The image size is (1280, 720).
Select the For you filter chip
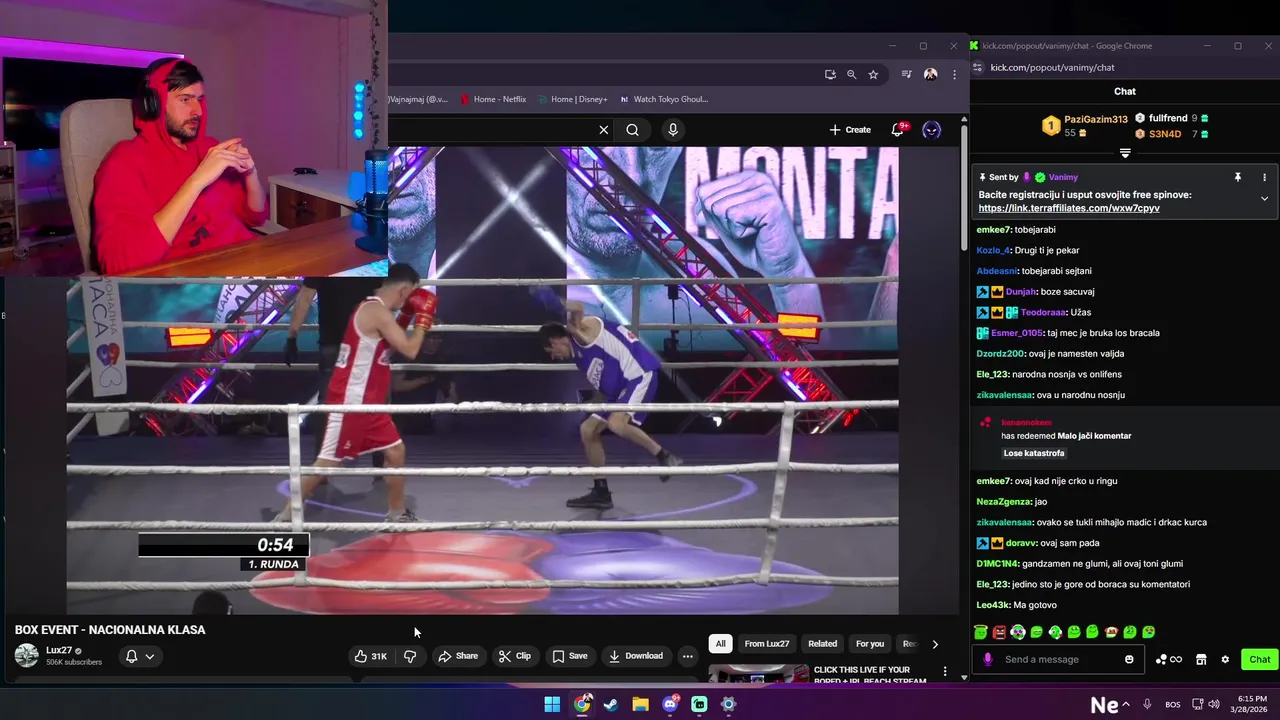pos(870,644)
